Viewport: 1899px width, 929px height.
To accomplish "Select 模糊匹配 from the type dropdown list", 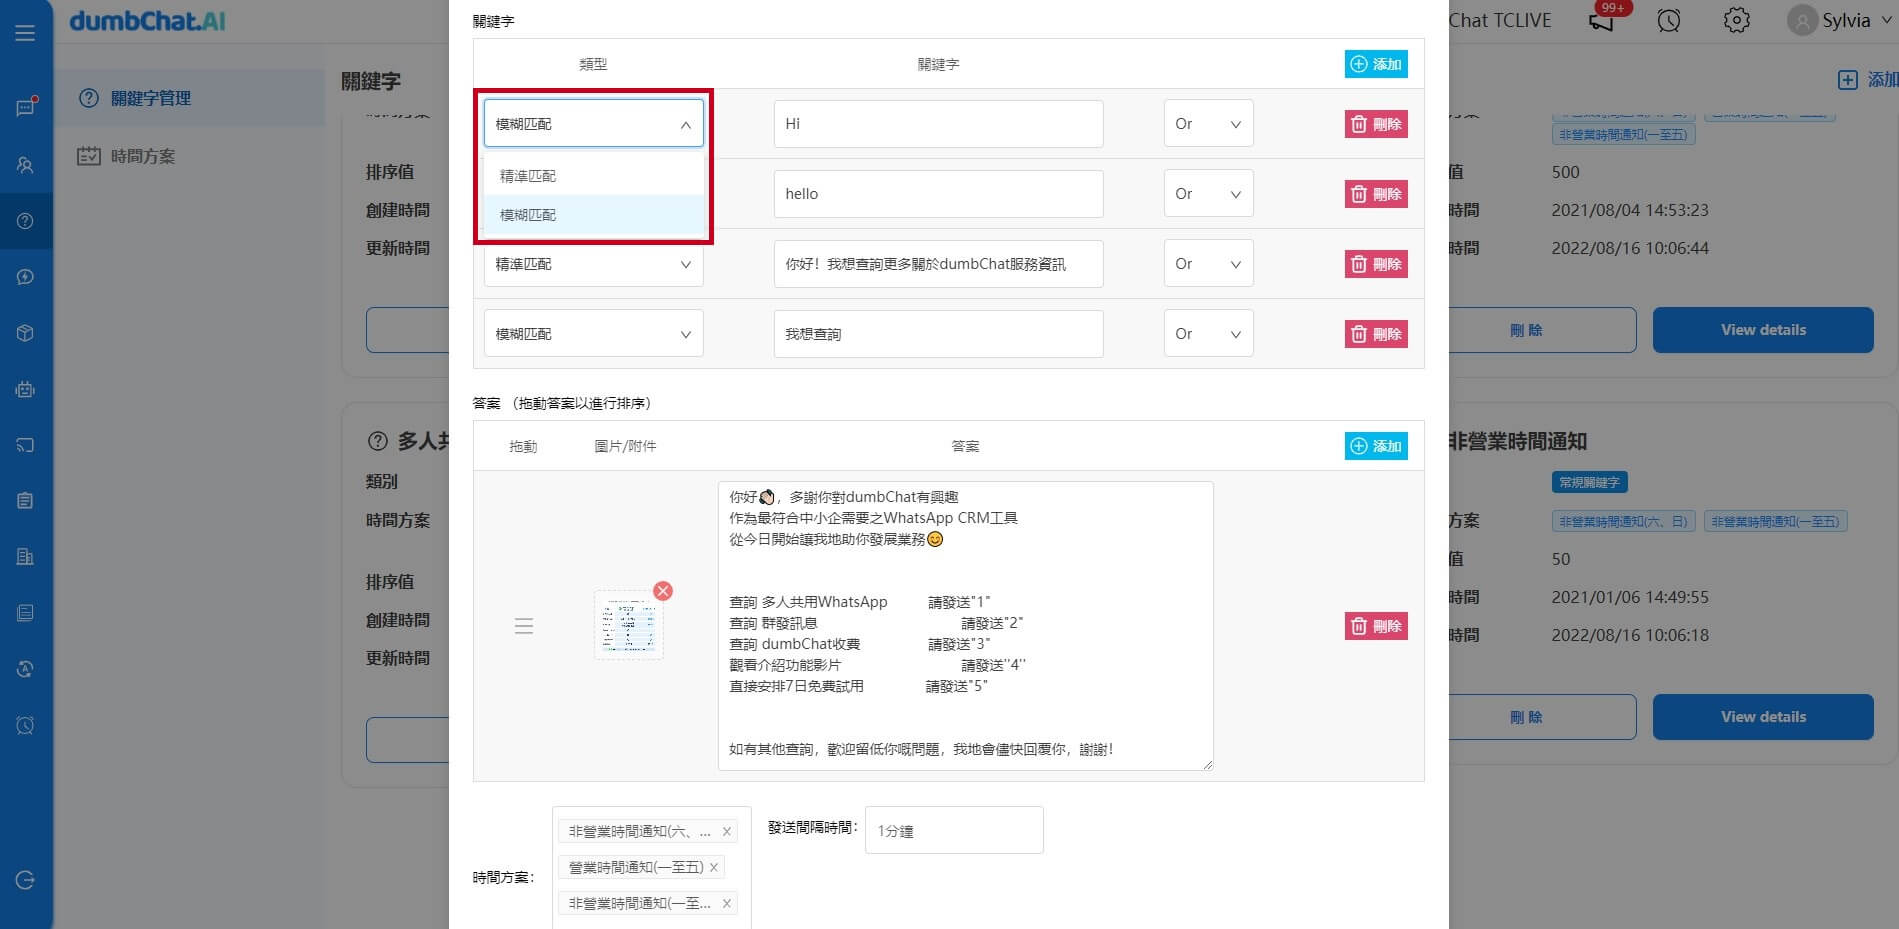I will click(x=594, y=215).
